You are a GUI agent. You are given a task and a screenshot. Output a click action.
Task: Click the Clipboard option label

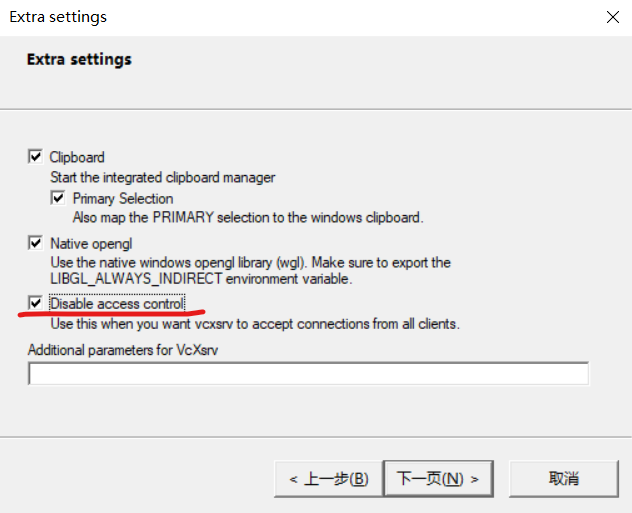pyautogui.click(x=77, y=157)
